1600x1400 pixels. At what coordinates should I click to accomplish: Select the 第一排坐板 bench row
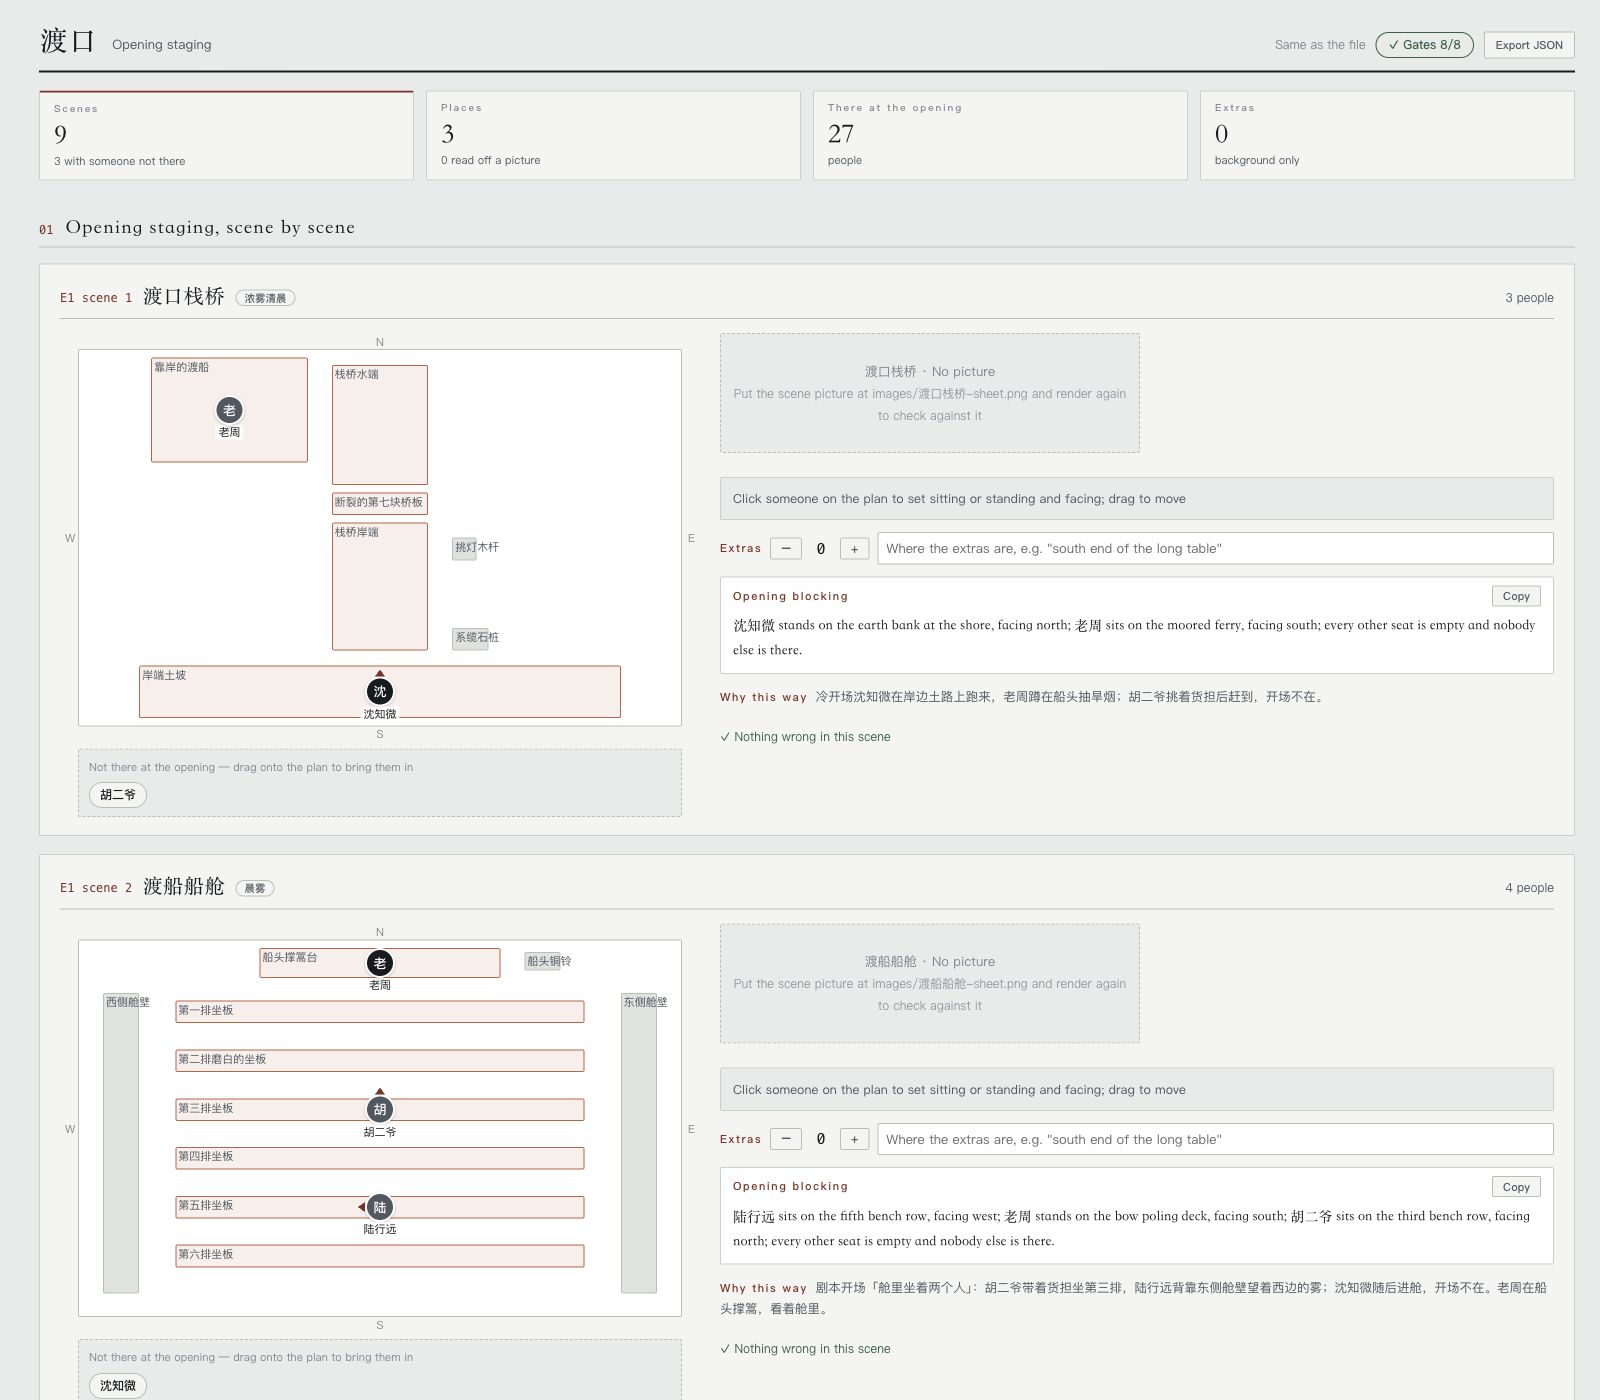pyautogui.click(x=380, y=1012)
